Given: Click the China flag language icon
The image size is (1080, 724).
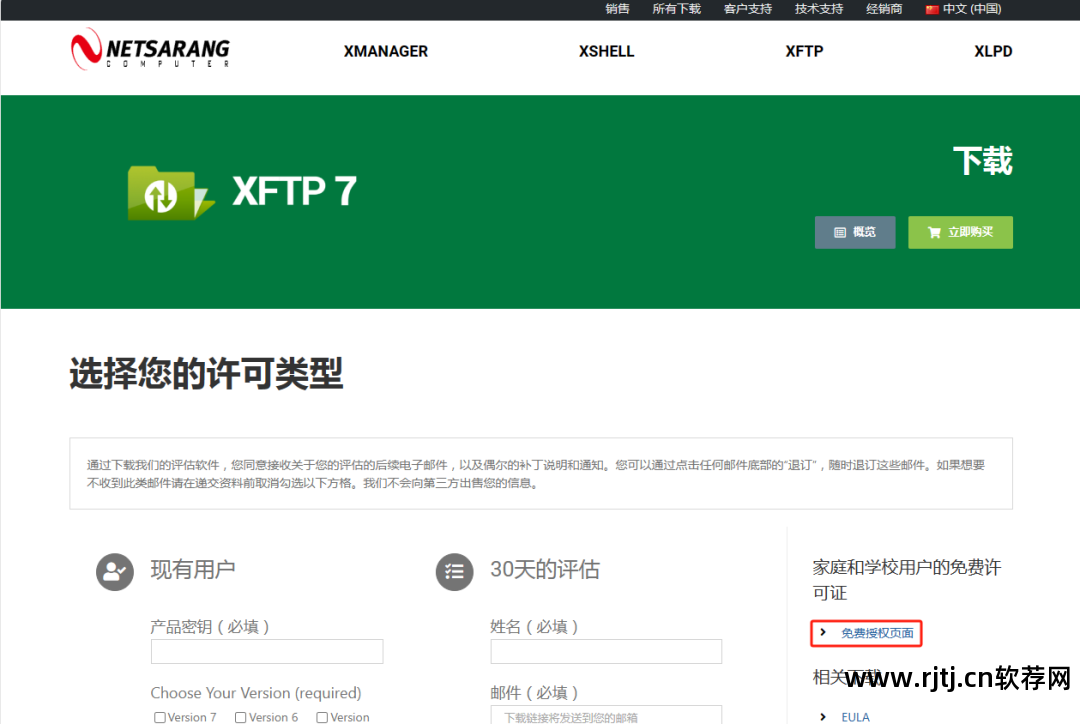Looking at the screenshot, I should tap(932, 9).
